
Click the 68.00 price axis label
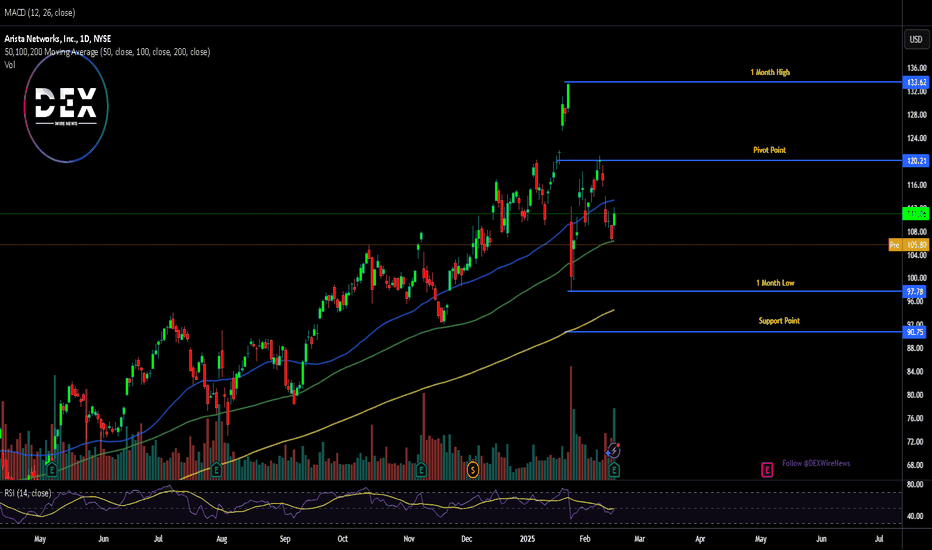click(917, 465)
